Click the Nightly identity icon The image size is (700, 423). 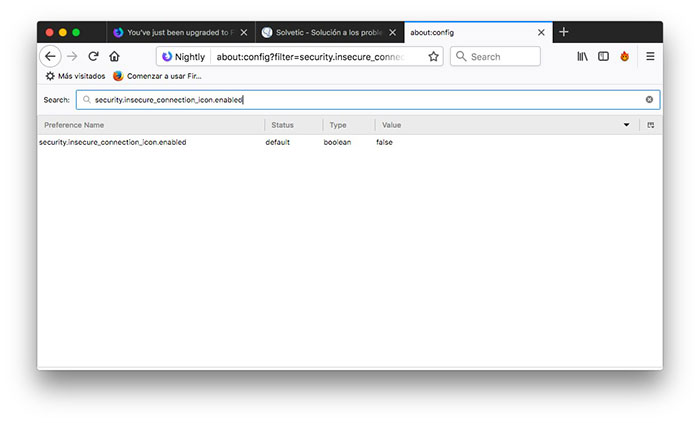coord(167,57)
